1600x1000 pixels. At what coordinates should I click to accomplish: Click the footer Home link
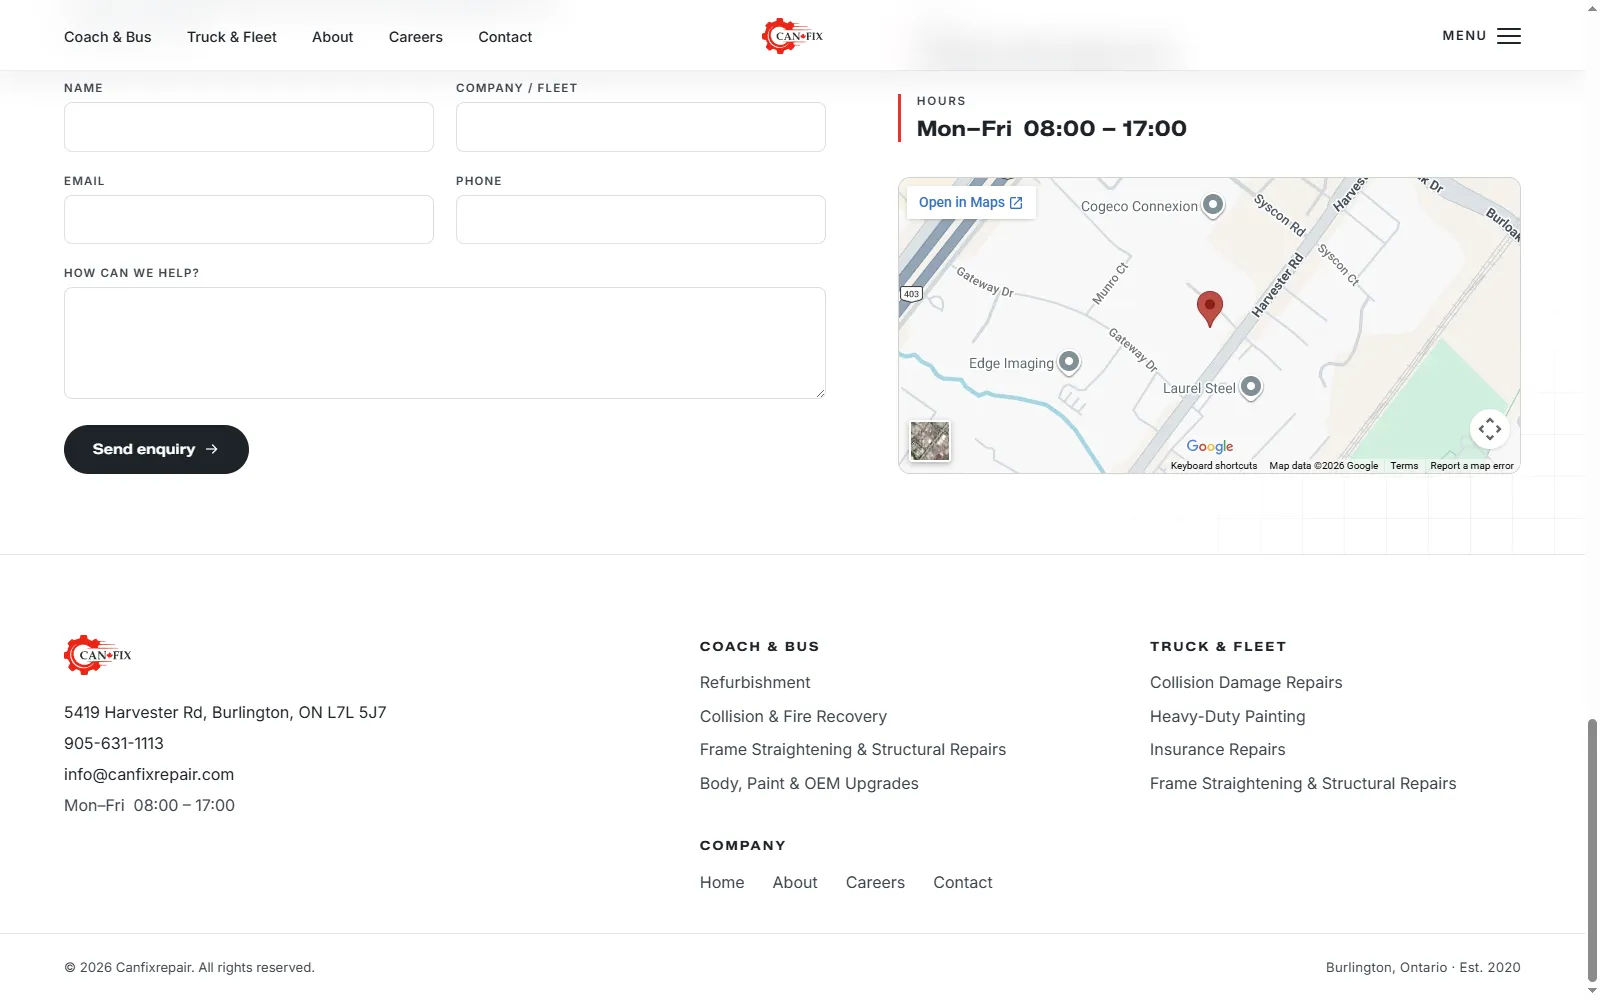[722, 883]
